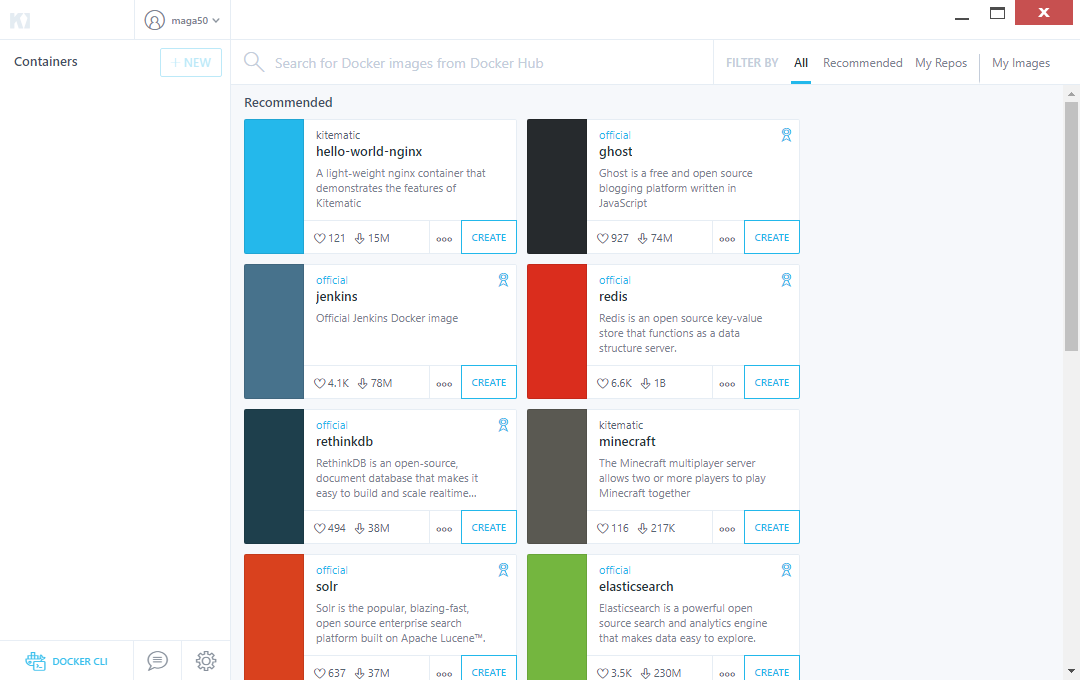Create a redis container

[x=771, y=382]
